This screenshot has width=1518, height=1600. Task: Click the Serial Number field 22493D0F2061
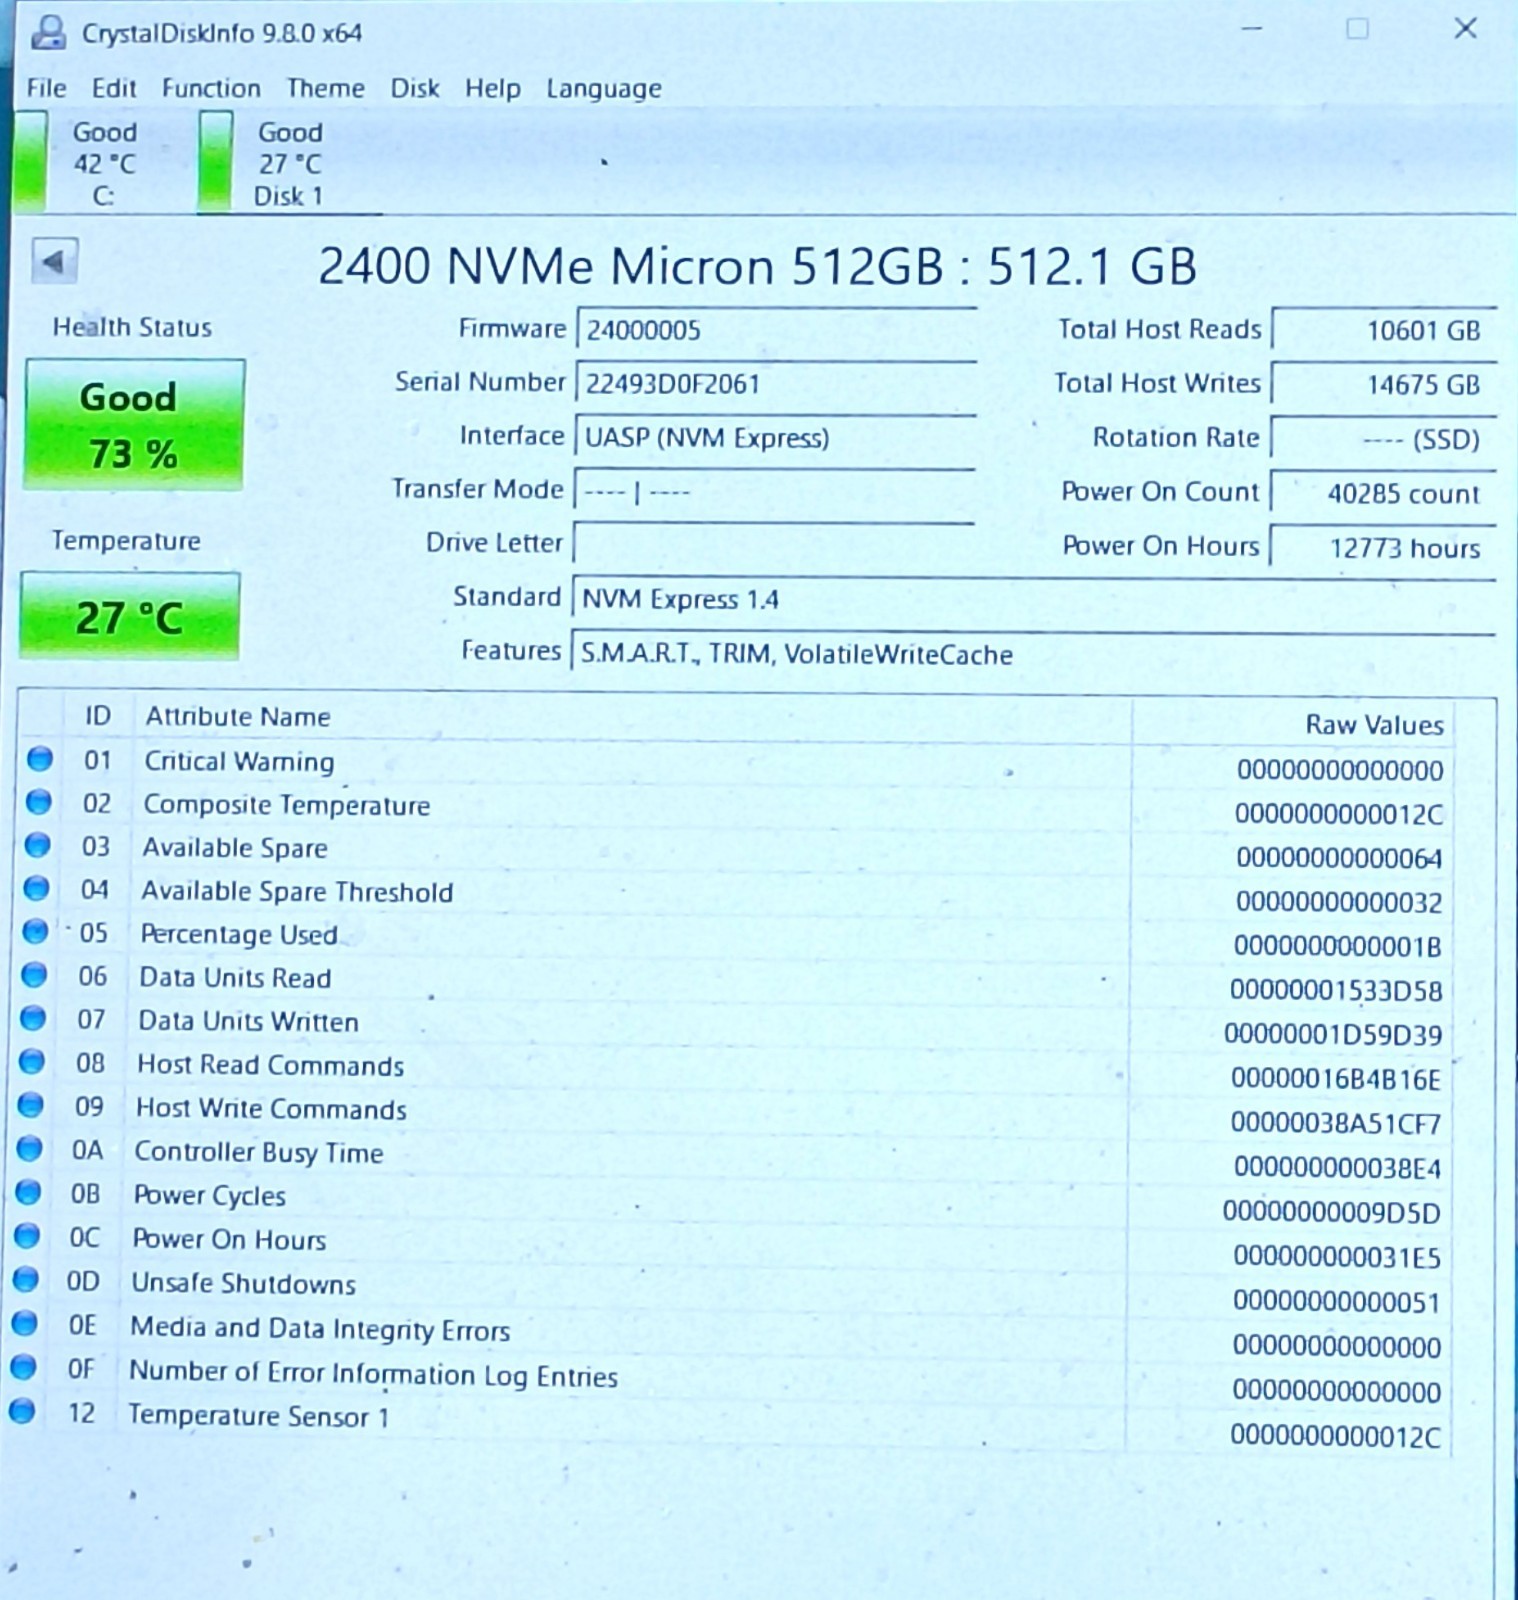[x=776, y=383]
